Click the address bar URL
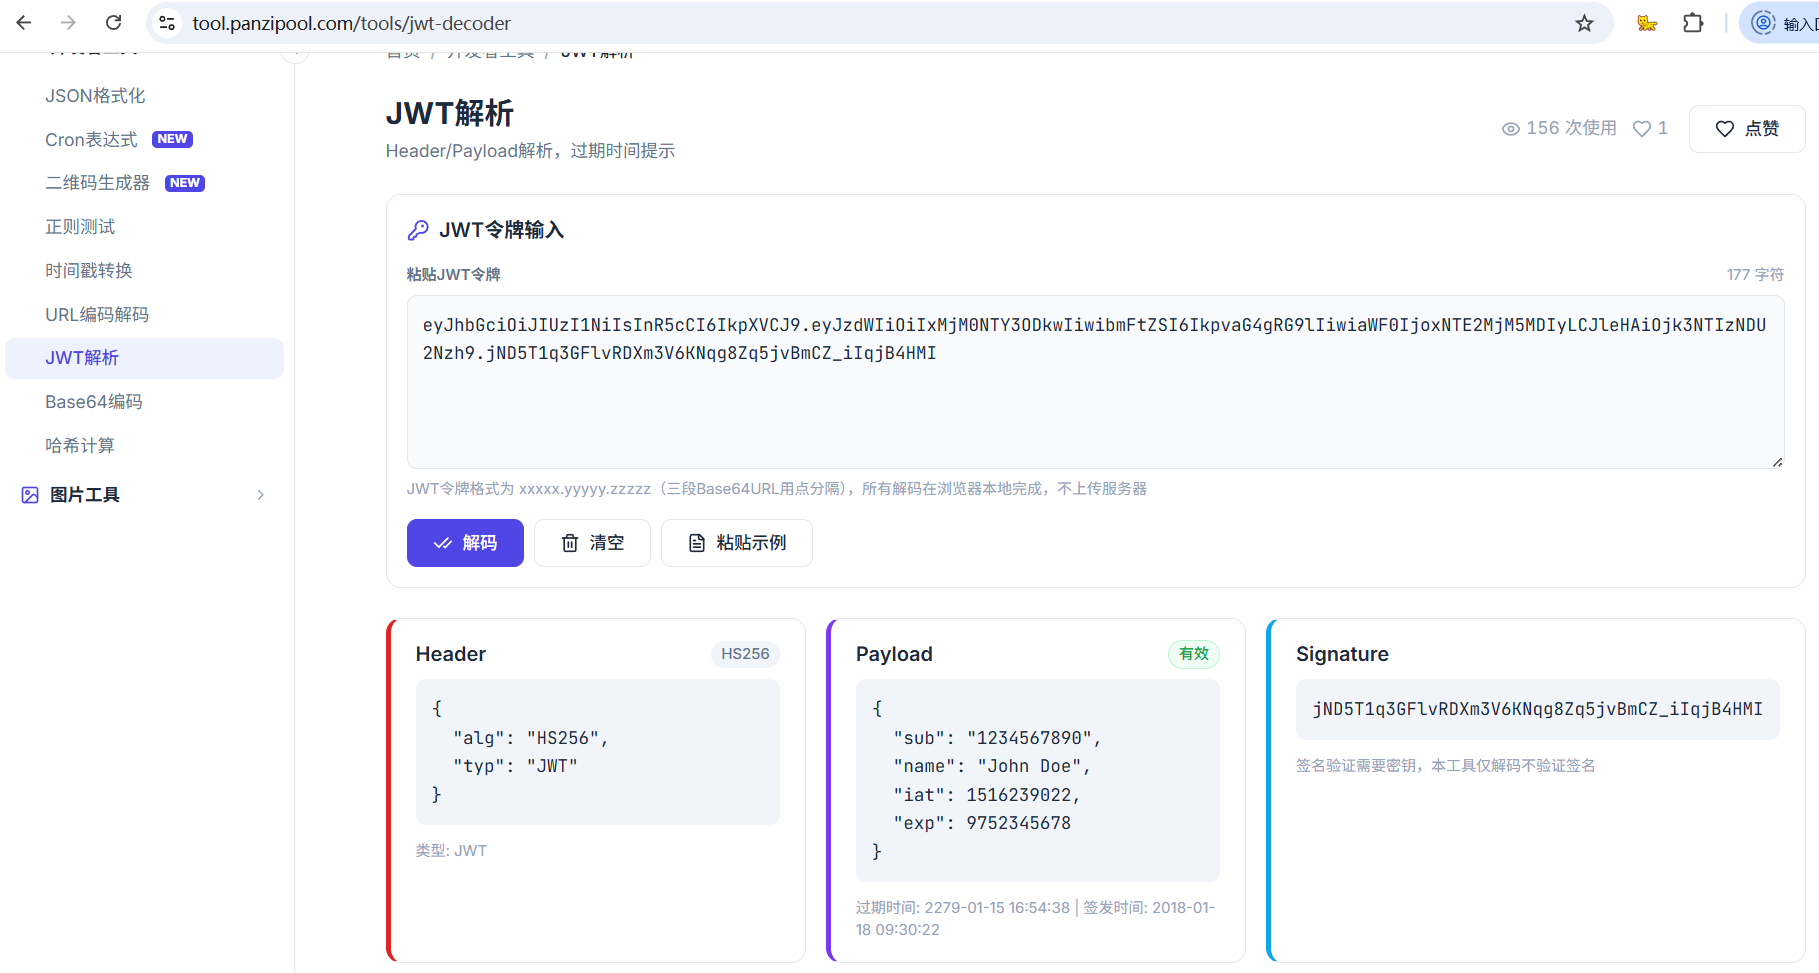1819x973 pixels. [x=351, y=23]
